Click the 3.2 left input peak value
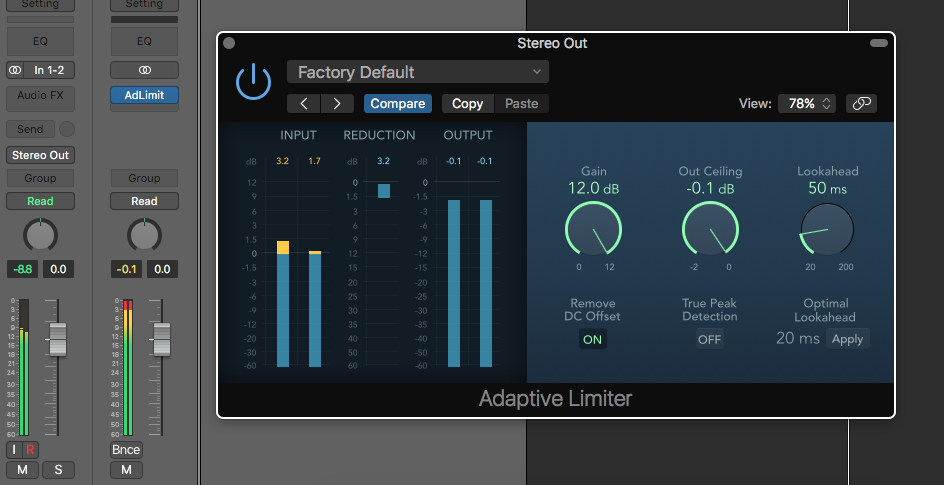 point(283,161)
